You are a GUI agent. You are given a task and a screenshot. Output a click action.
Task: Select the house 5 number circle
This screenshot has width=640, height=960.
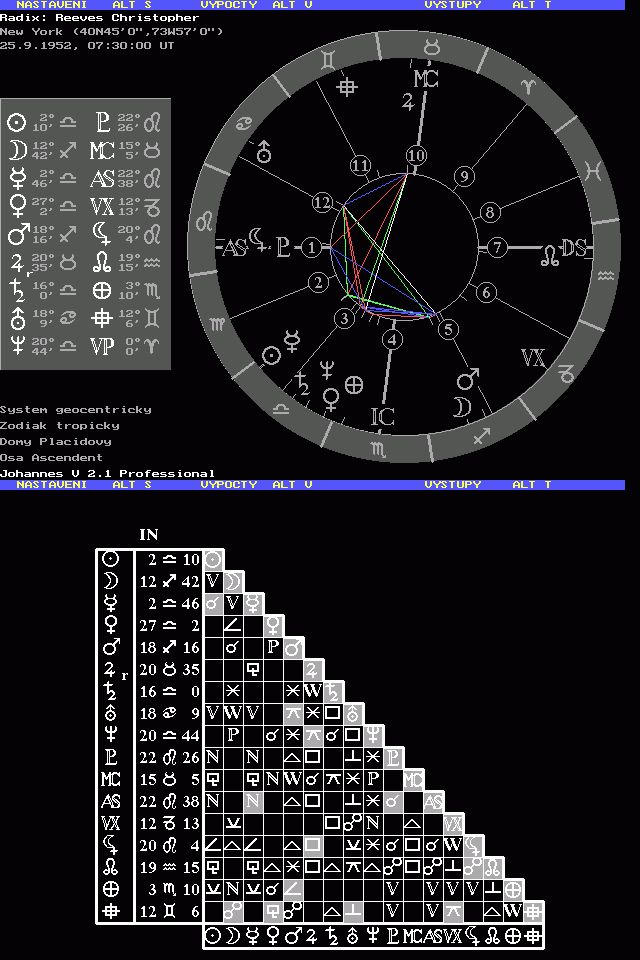(448, 329)
